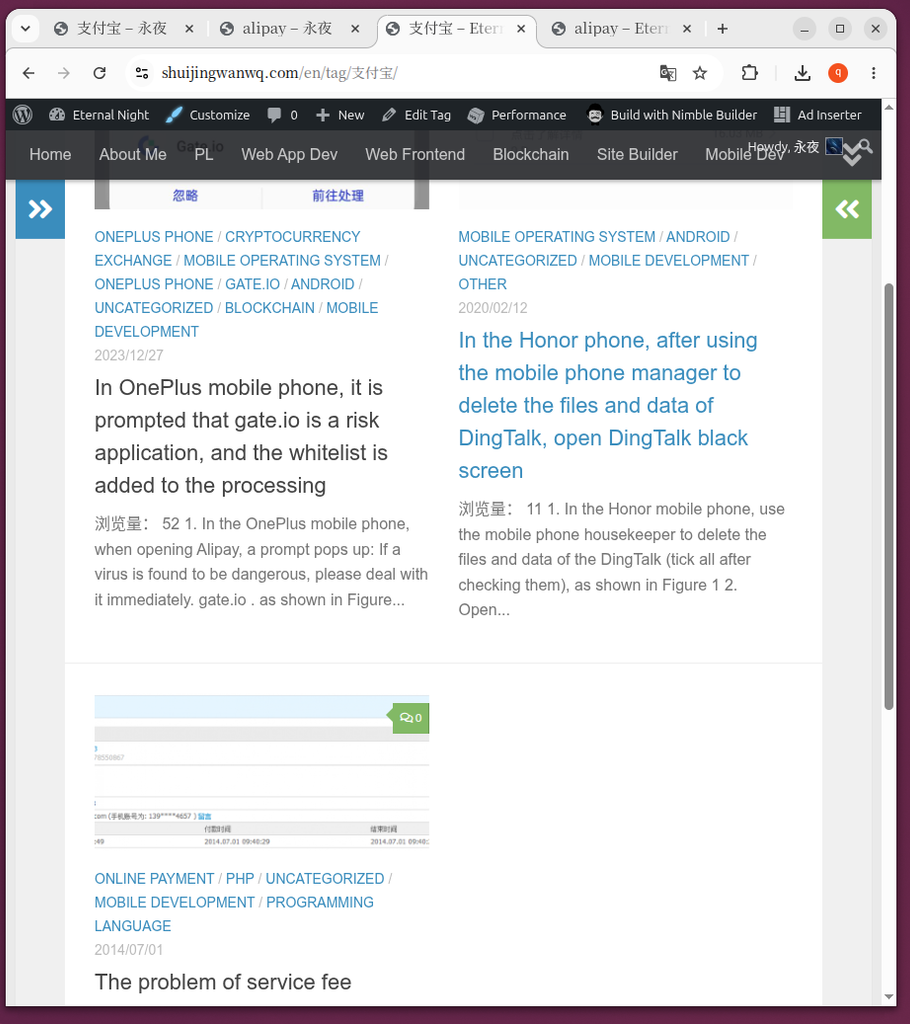Click 'Edit Tag' in admin bar
The width and height of the screenshot is (910, 1024).
point(416,115)
